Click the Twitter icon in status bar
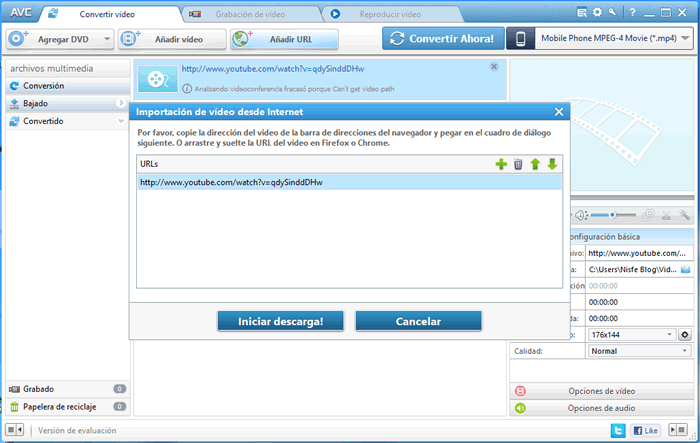The image size is (700, 443). click(x=617, y=430)
